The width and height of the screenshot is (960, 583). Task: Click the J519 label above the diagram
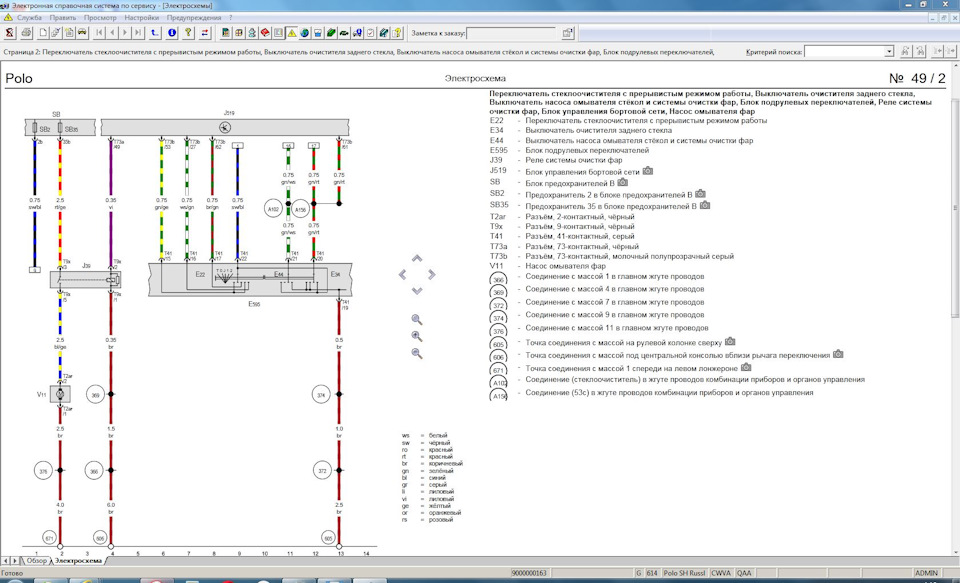pos(229,113)
